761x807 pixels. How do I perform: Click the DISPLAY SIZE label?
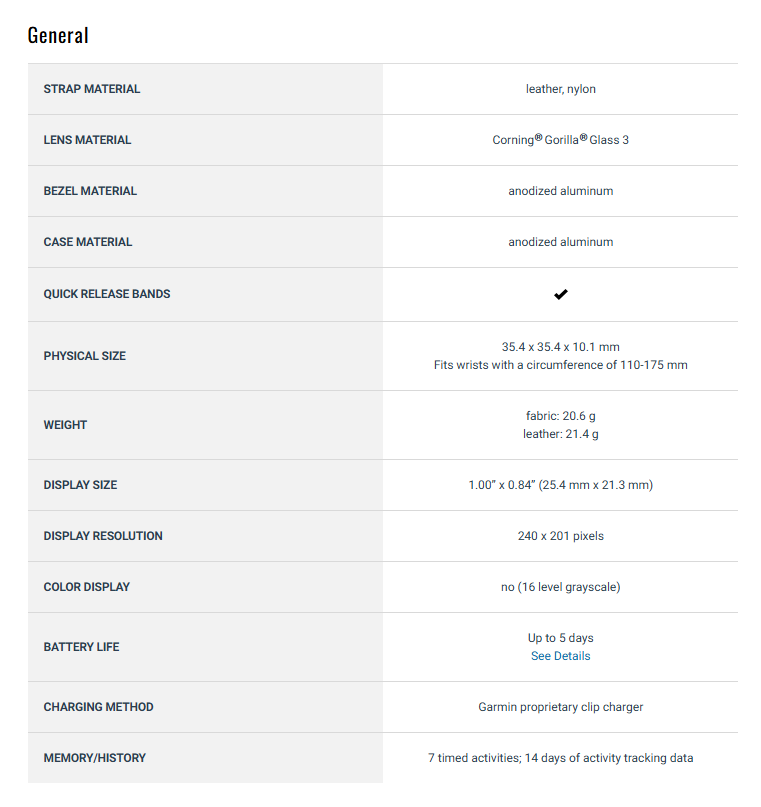tap(80, 485)
